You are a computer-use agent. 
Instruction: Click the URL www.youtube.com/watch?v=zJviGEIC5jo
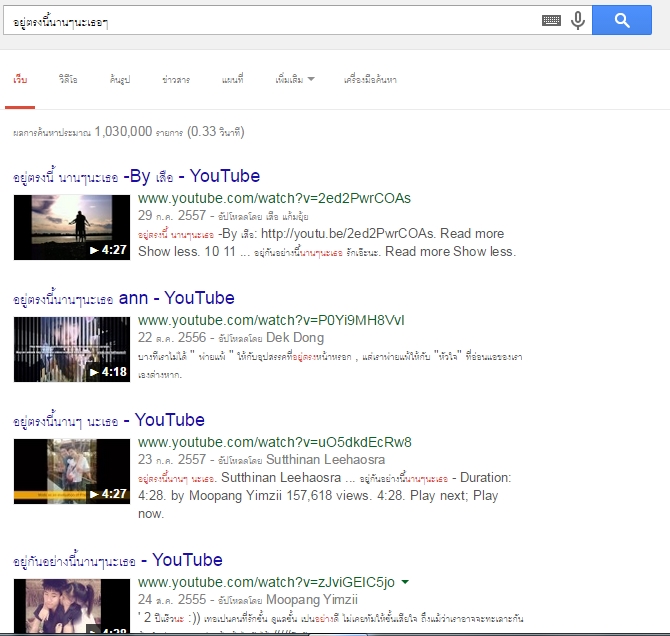[266, 582]
